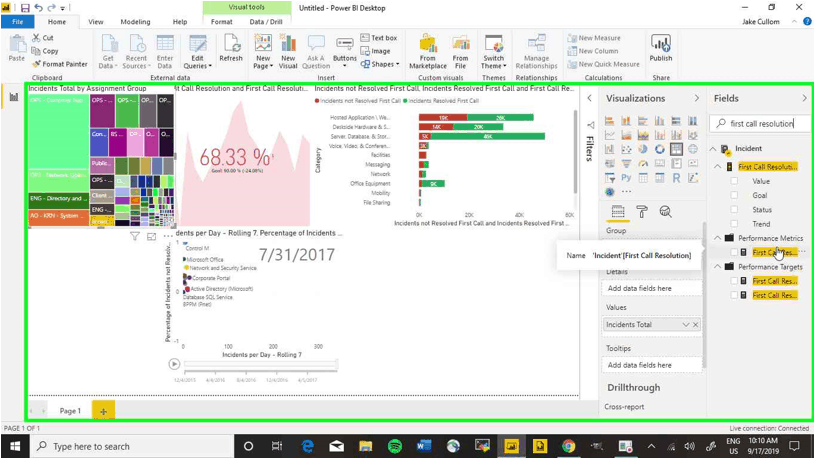Select the Python visual icon

coord(626,178)
